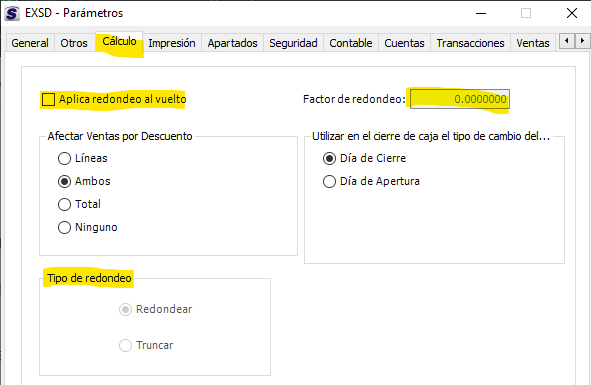This screenshot has width=591, height=385.
Task: Click the Utilizar en el cierre de caja label
Action: (431, 136)
